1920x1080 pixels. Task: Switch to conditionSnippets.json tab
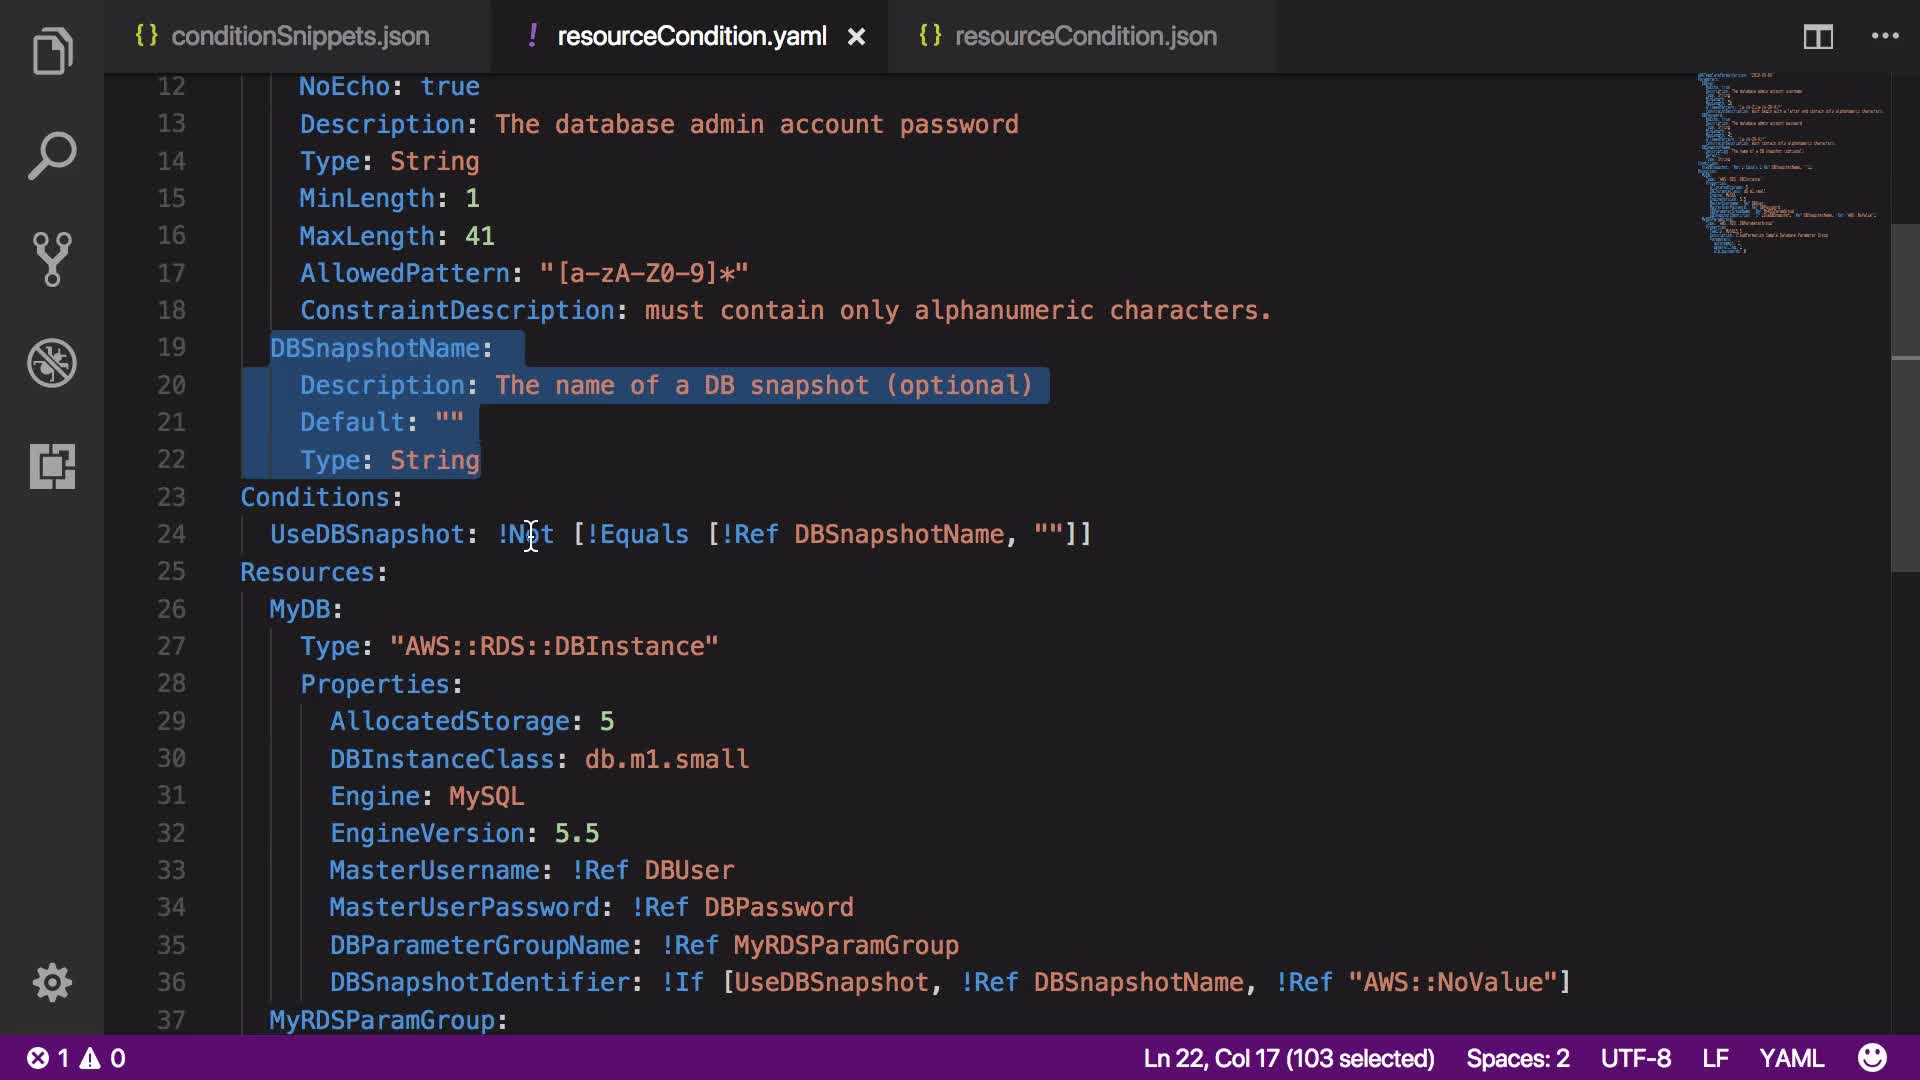click(299, 37)
